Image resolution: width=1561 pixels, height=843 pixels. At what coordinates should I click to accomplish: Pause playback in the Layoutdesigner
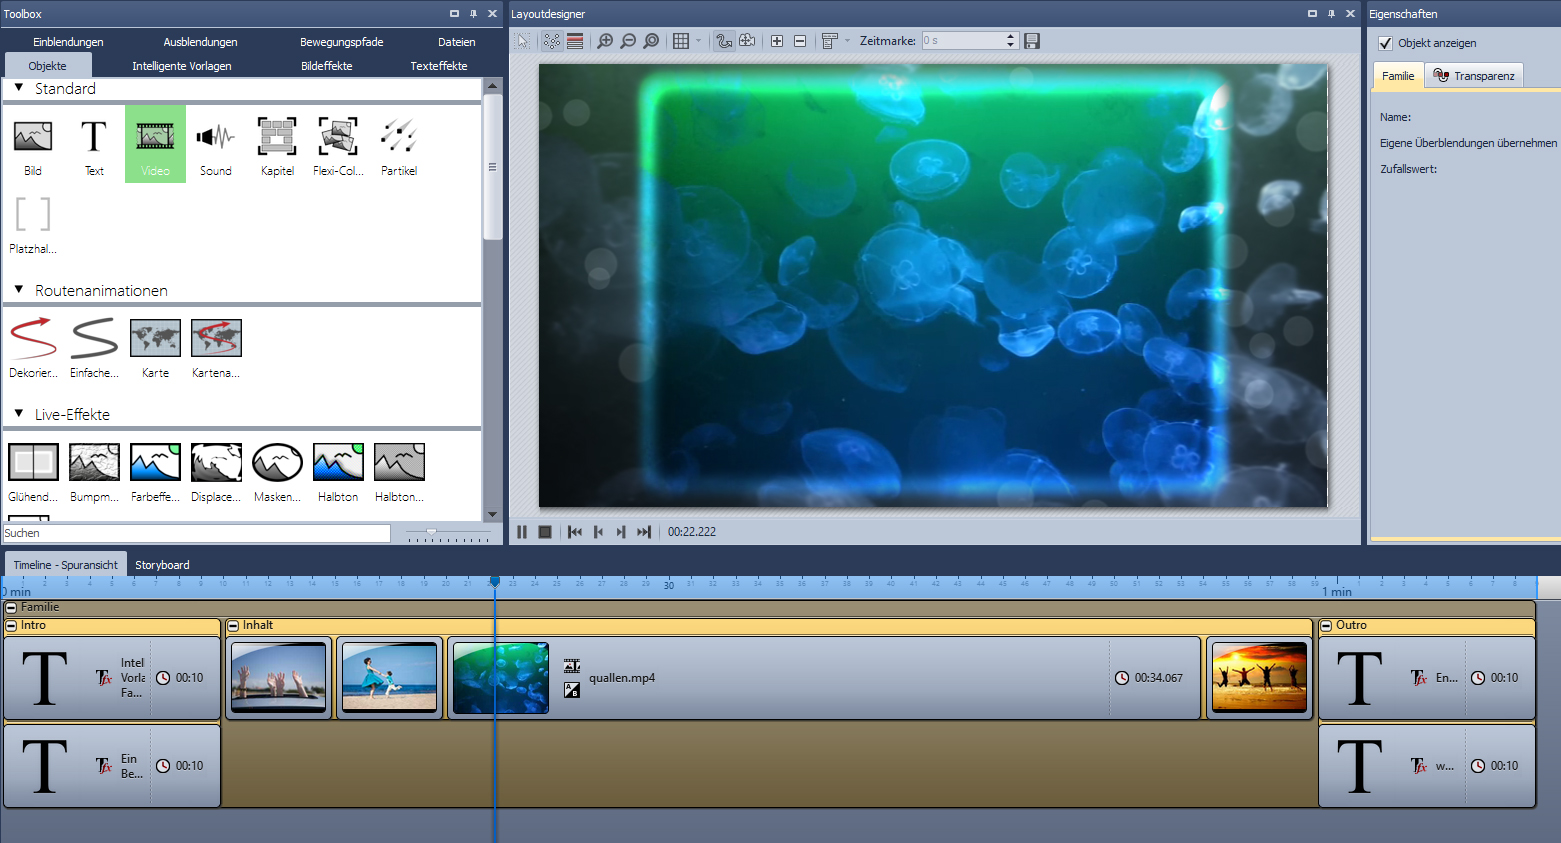coord(521,532)
